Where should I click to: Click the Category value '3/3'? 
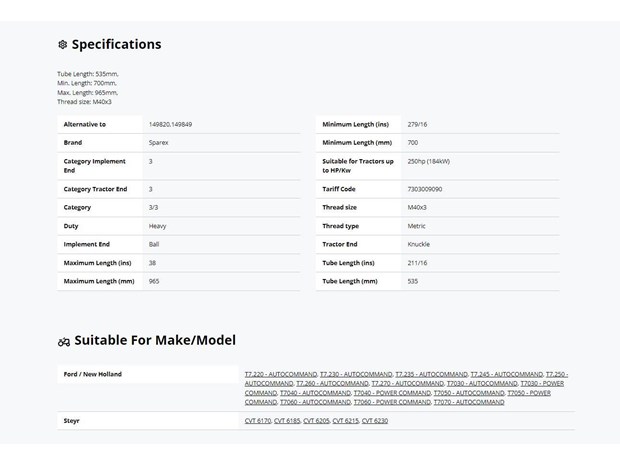coord(153,207)
